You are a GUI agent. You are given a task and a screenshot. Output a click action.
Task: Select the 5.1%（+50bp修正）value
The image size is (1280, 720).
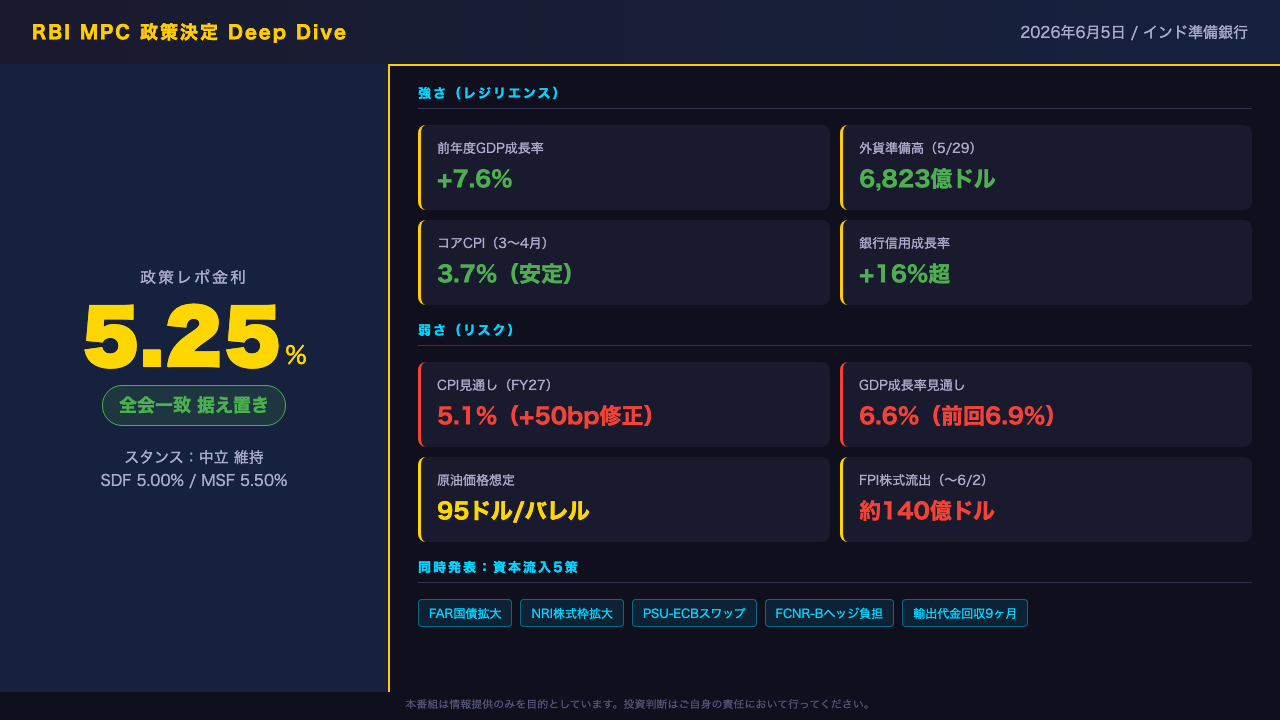coord(545,416)
